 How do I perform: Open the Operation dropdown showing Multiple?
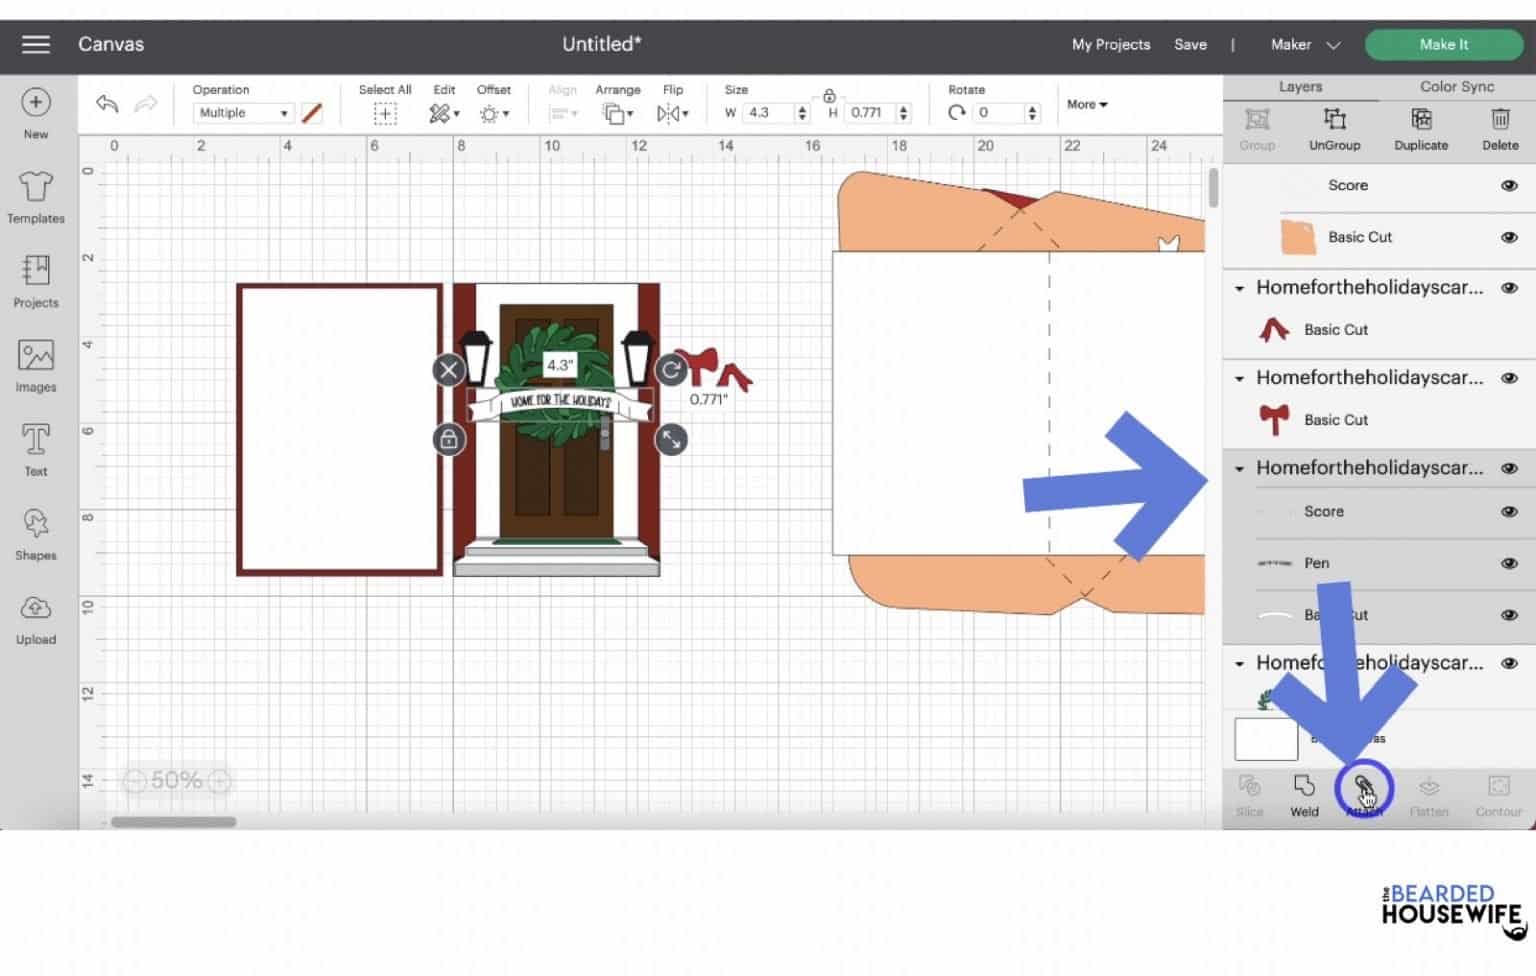pyautogui.click(x=242, y=113)
